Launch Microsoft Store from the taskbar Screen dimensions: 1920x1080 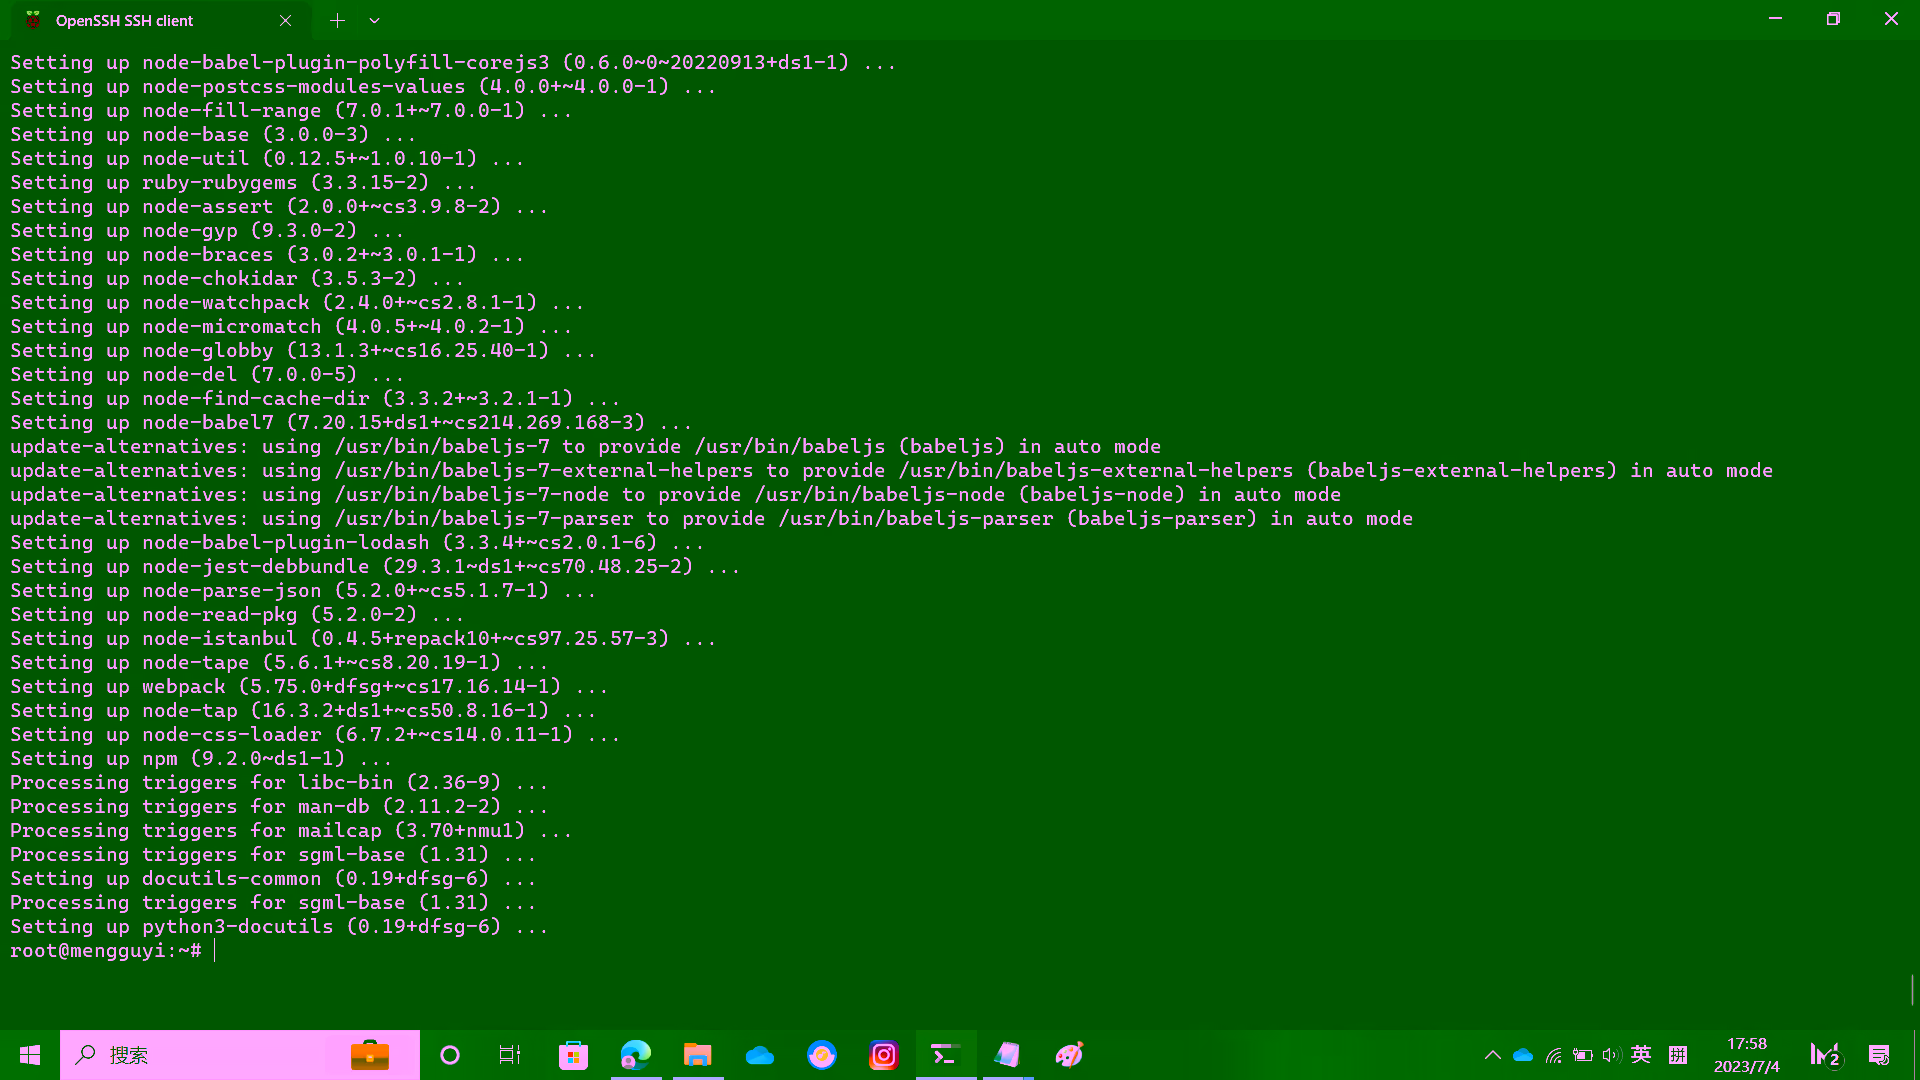point(573,1055)
